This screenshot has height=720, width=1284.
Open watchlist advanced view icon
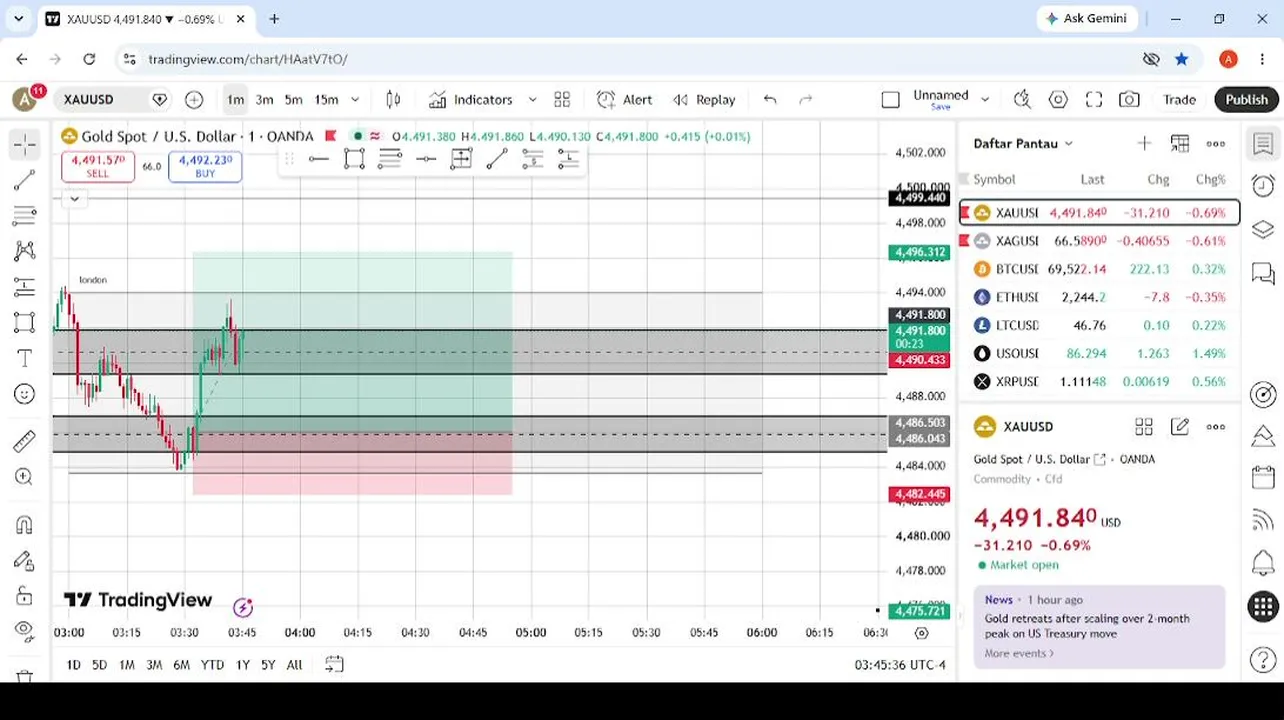pyautogui.click(x=1180, y=143)
